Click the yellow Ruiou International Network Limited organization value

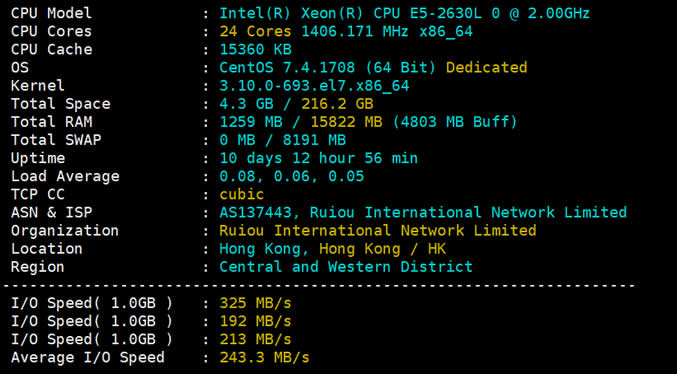378,231
